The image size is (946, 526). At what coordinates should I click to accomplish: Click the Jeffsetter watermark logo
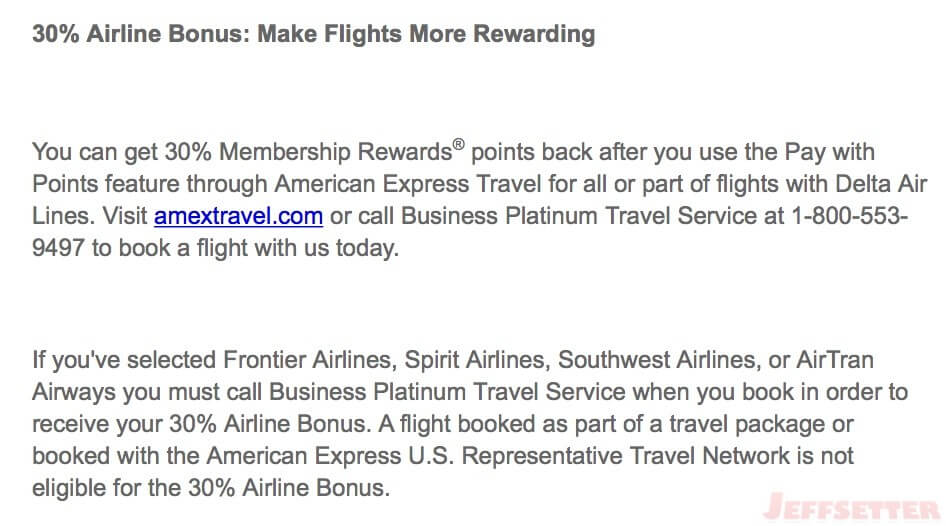[852, 507]
